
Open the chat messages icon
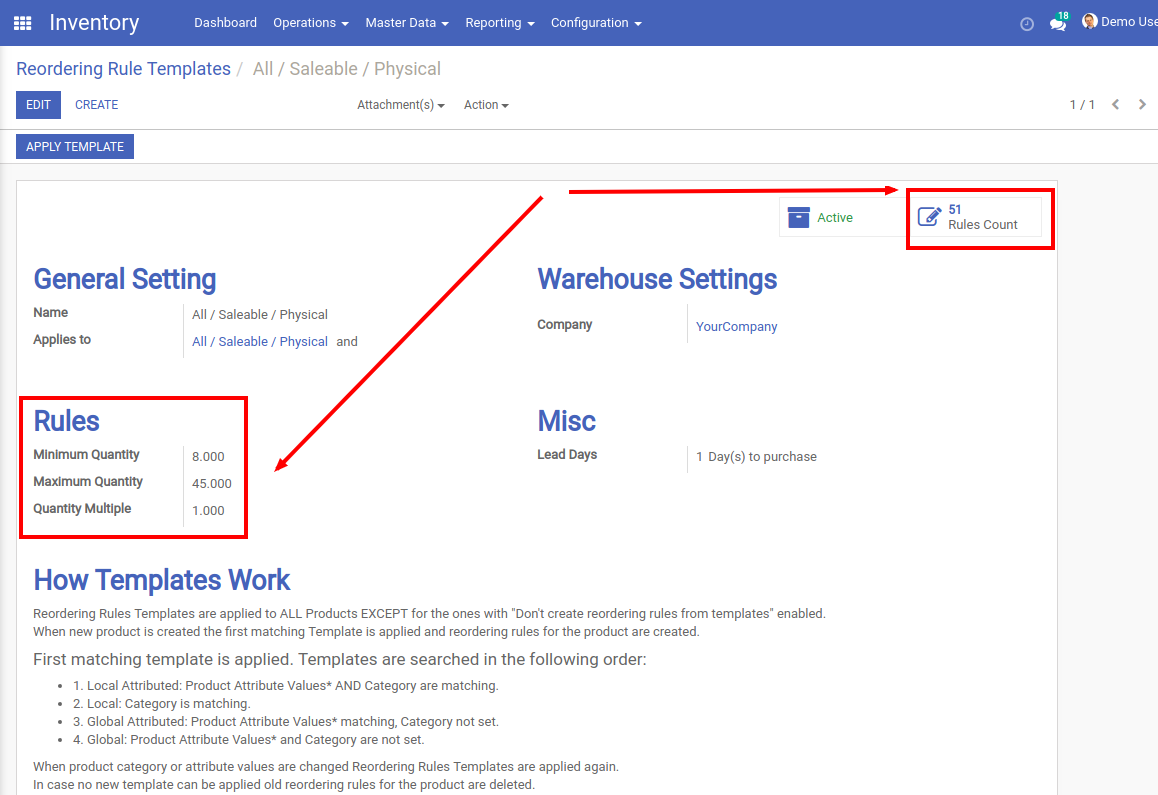[1057, 24]
